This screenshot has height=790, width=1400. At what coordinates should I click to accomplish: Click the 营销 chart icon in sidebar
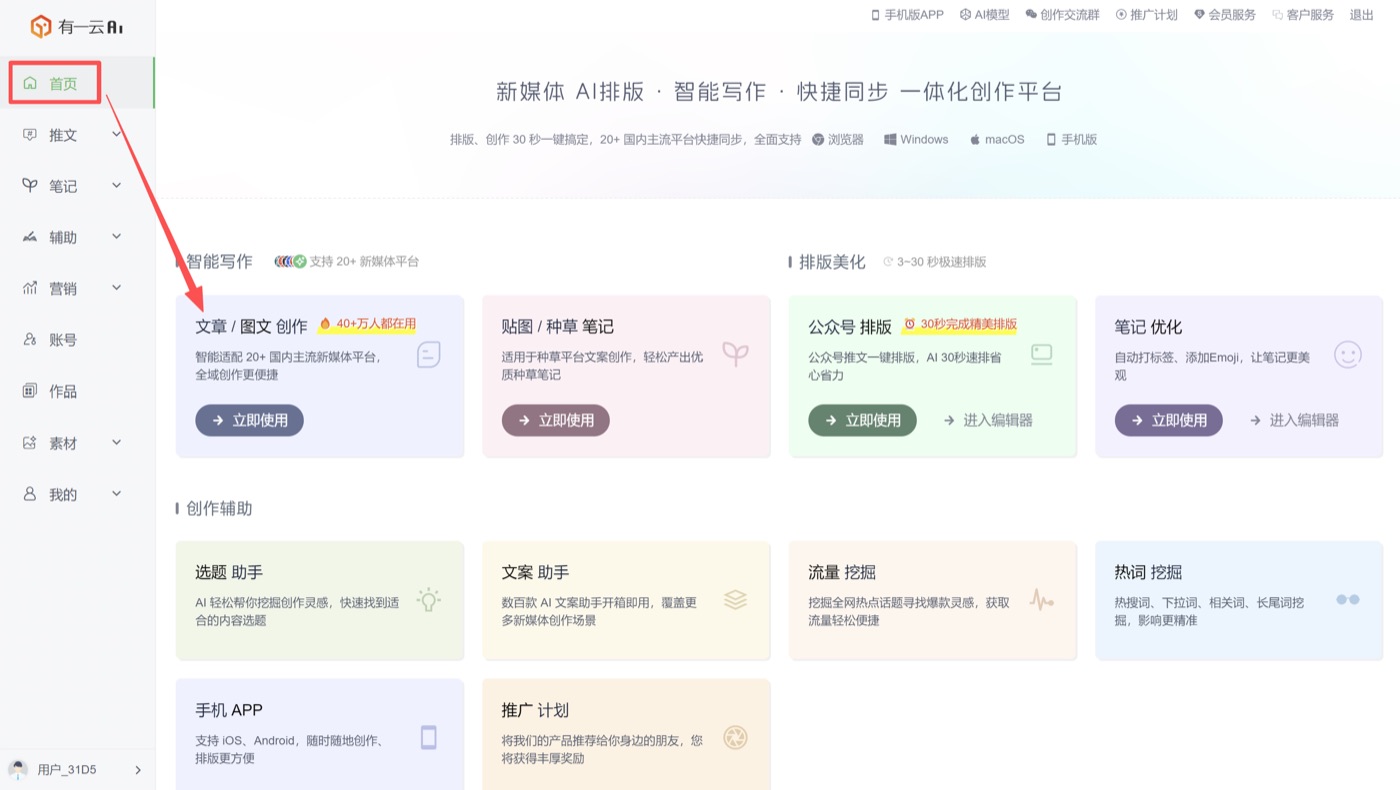[30, 288]
